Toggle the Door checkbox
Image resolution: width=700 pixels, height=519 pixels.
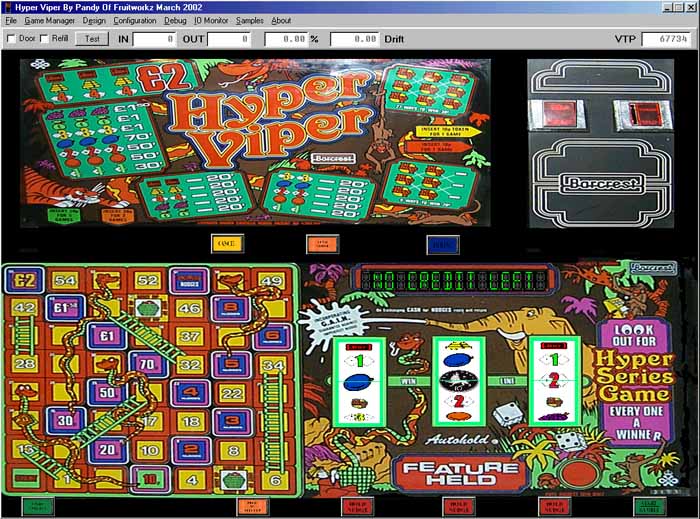pos(12,39)
